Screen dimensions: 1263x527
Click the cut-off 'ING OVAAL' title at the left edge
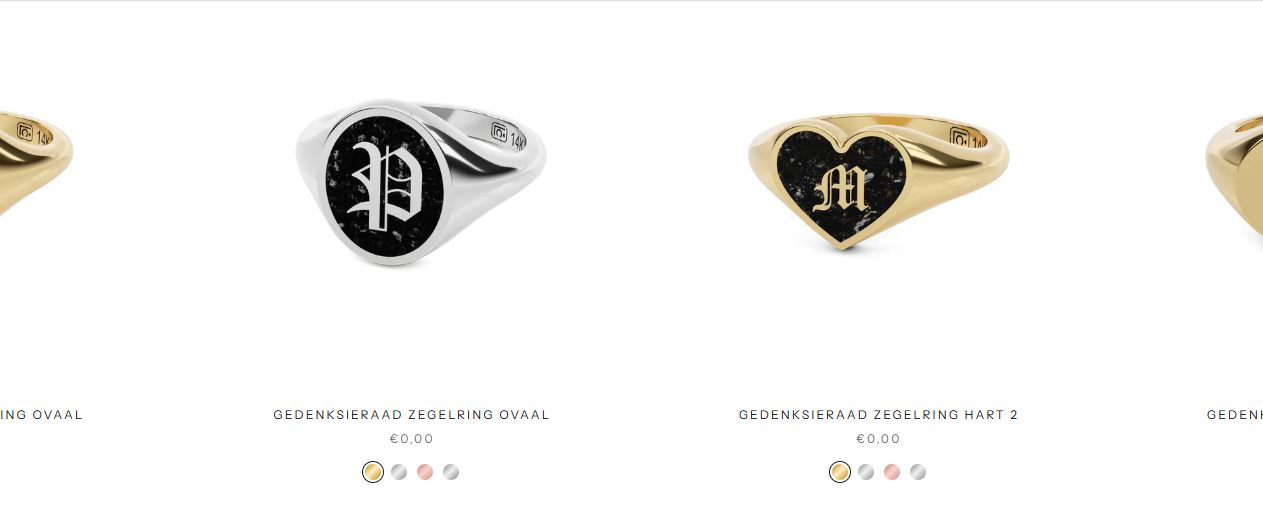tap(41, 415)
